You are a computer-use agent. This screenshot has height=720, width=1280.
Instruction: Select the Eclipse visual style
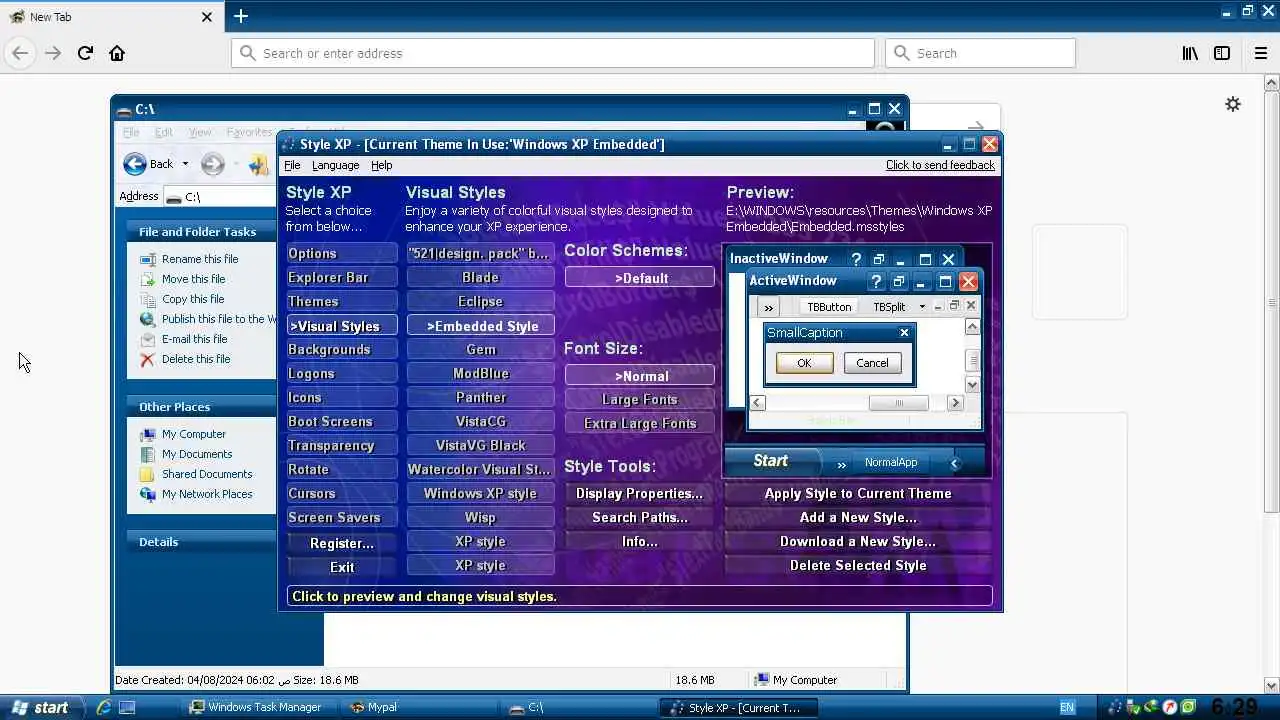(x=480, y=302)
